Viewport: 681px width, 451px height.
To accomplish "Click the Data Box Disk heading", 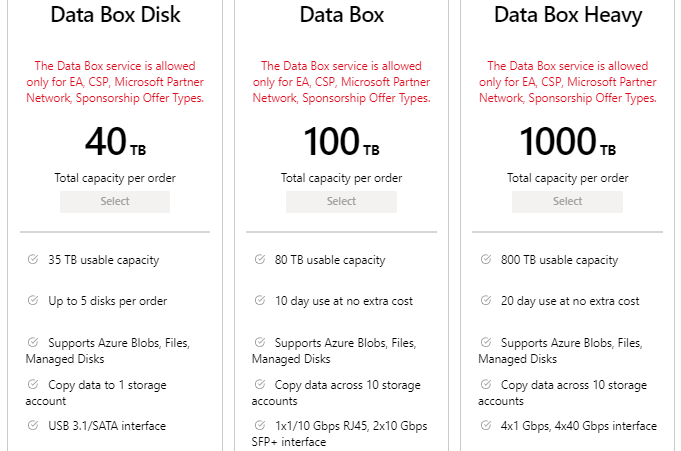I will tap(115, 14).
